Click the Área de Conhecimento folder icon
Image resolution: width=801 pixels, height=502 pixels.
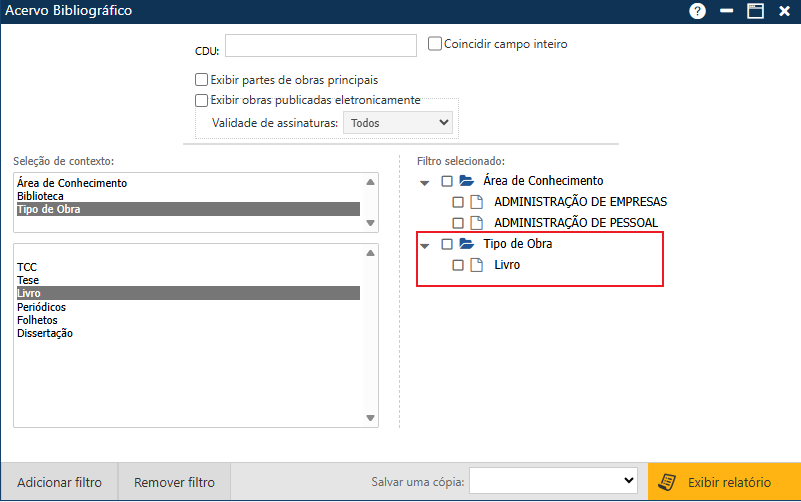[466, 181]
